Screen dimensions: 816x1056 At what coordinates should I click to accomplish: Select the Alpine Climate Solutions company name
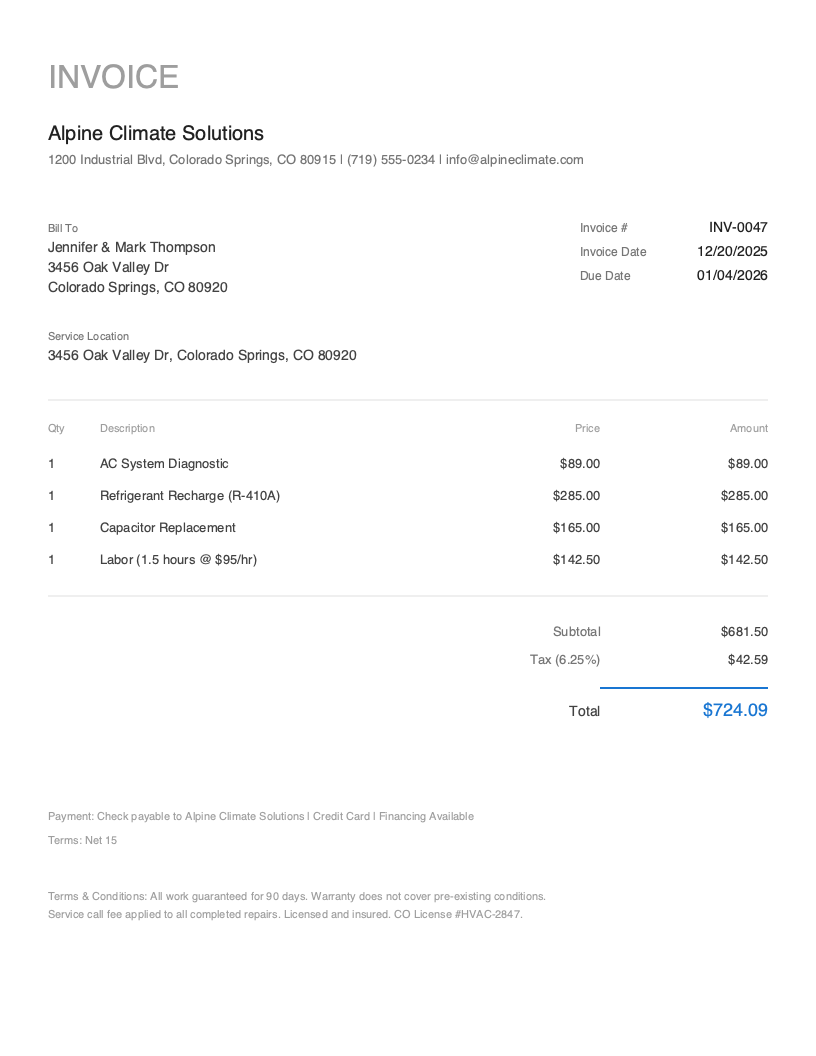pos(155,133)
